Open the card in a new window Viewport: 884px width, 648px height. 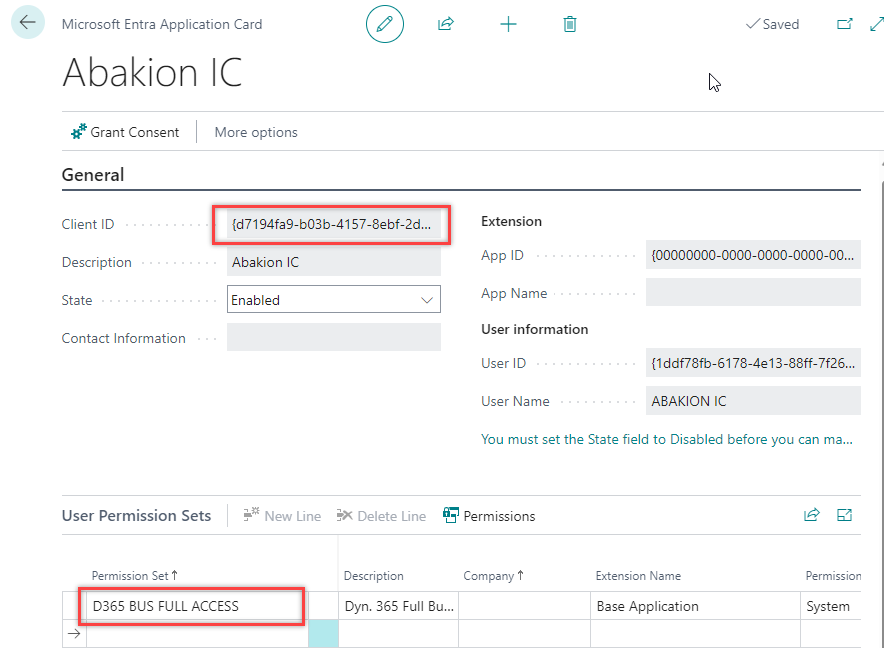click(x=844, y=24)
